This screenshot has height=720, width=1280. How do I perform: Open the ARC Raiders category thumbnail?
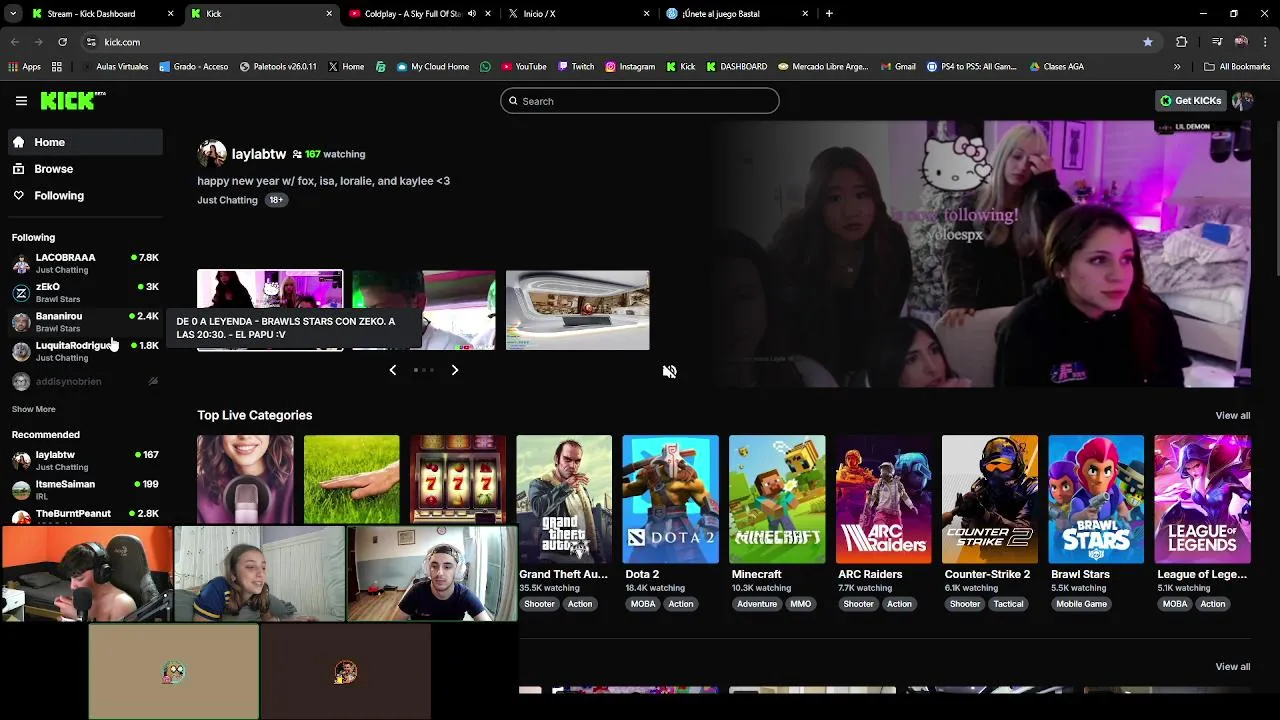(x=884, y=499)
